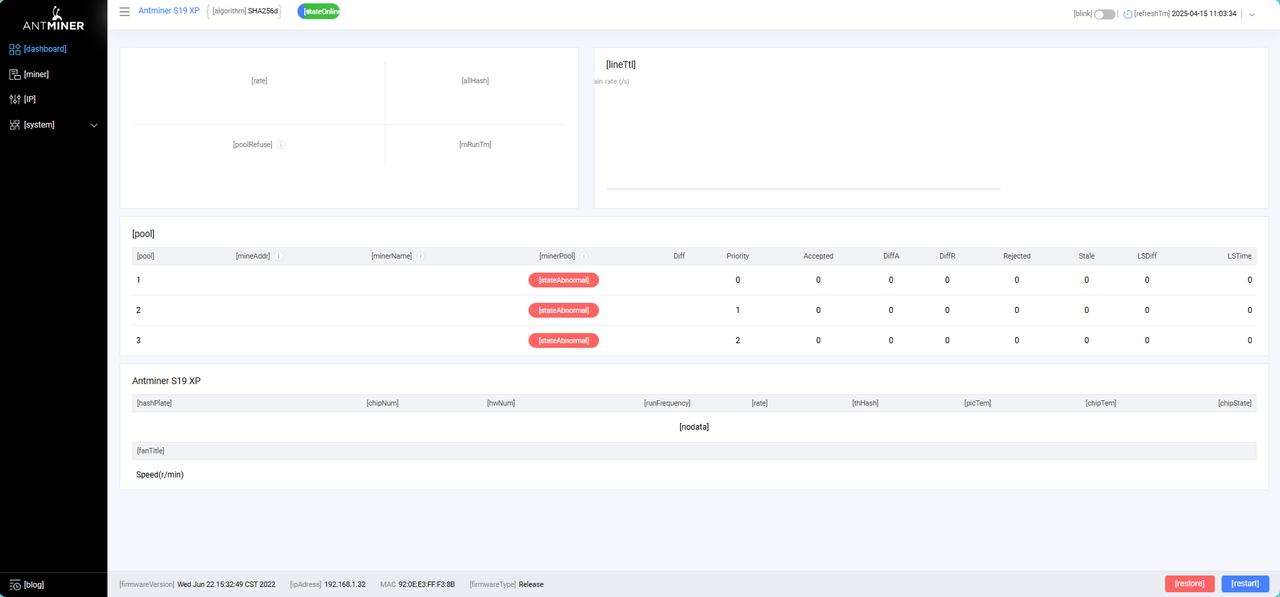Click the [allHash] stat label

click(475, 81)
